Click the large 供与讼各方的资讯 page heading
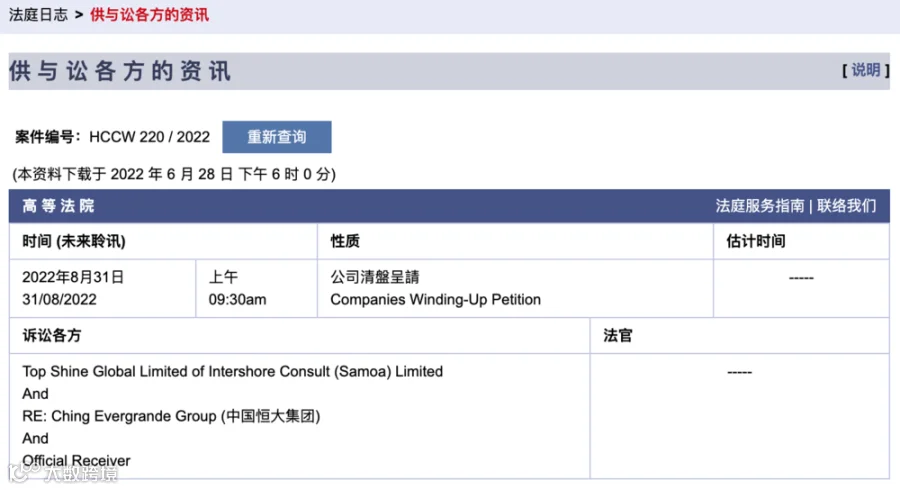This screenshot has height=490, width=900. [120, 71]
